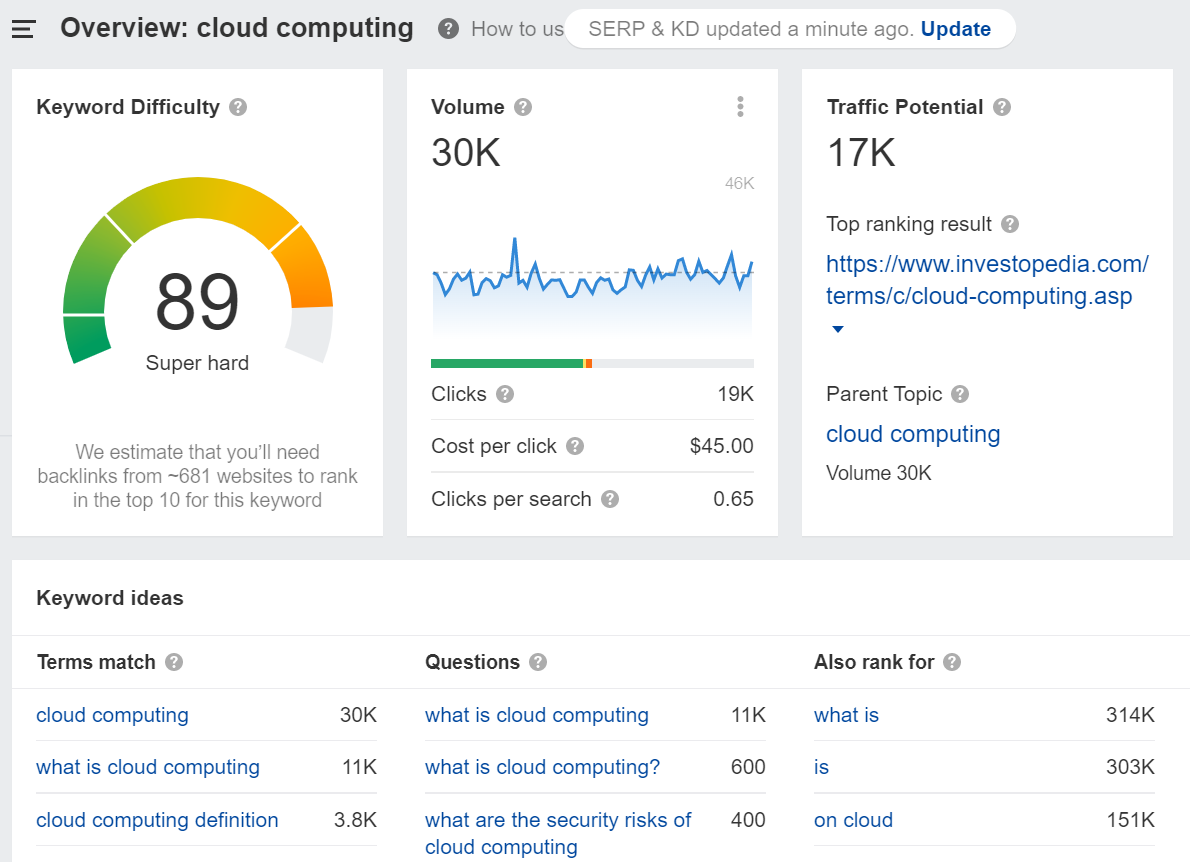The height and width of the screenshot is (862, 1190).
Task: Open 'cloud computing definition' keyword link
Action: point(157,820)
